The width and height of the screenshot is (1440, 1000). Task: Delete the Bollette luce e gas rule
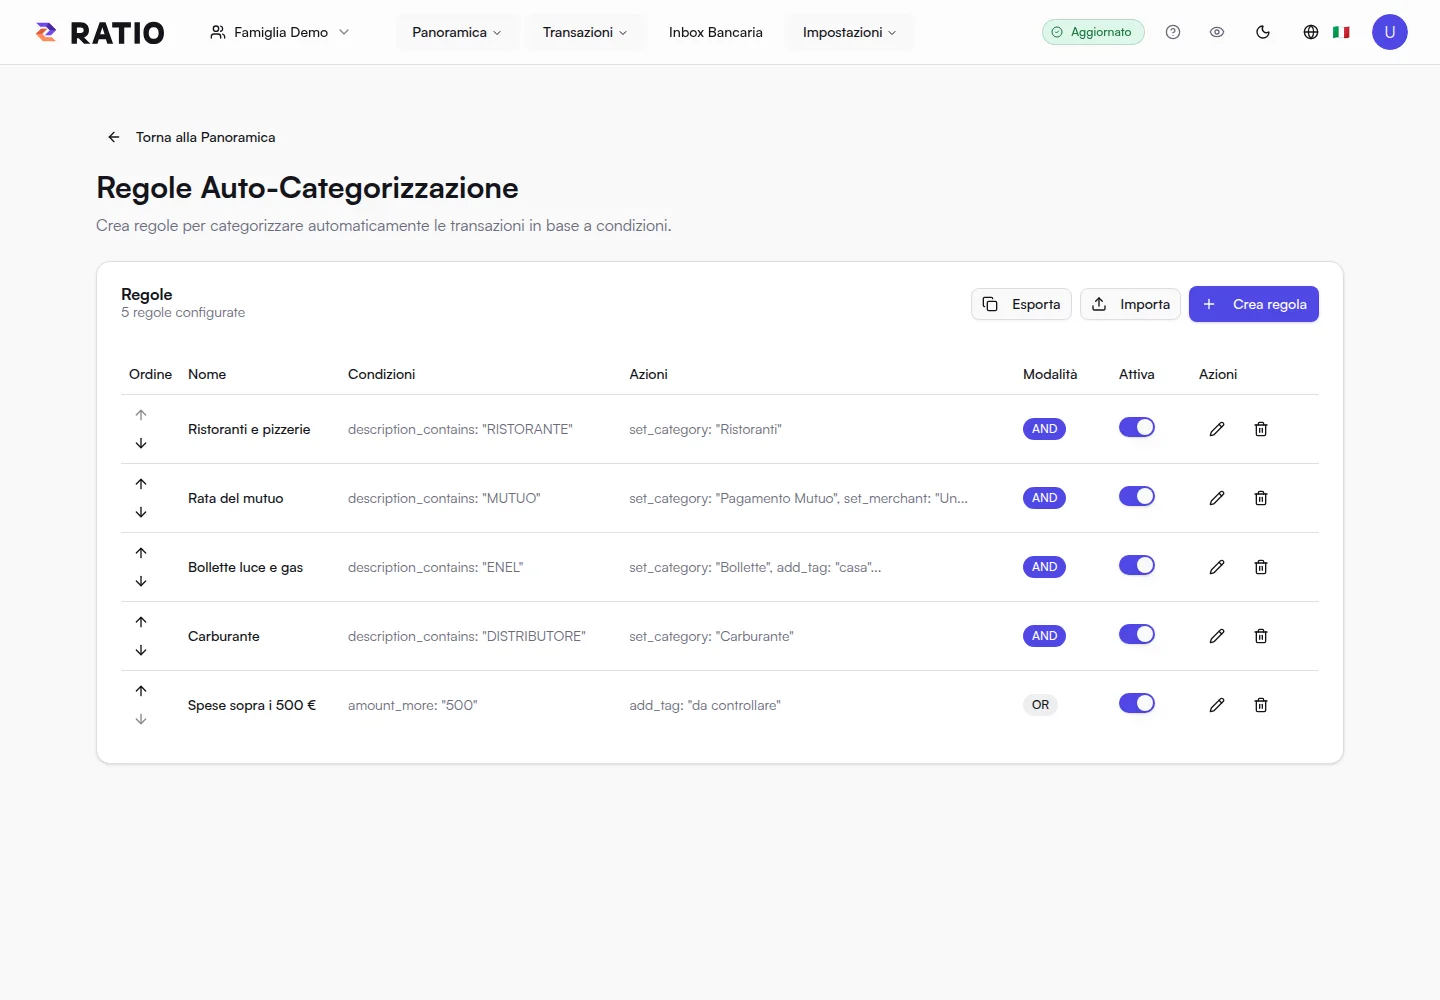1261,567
